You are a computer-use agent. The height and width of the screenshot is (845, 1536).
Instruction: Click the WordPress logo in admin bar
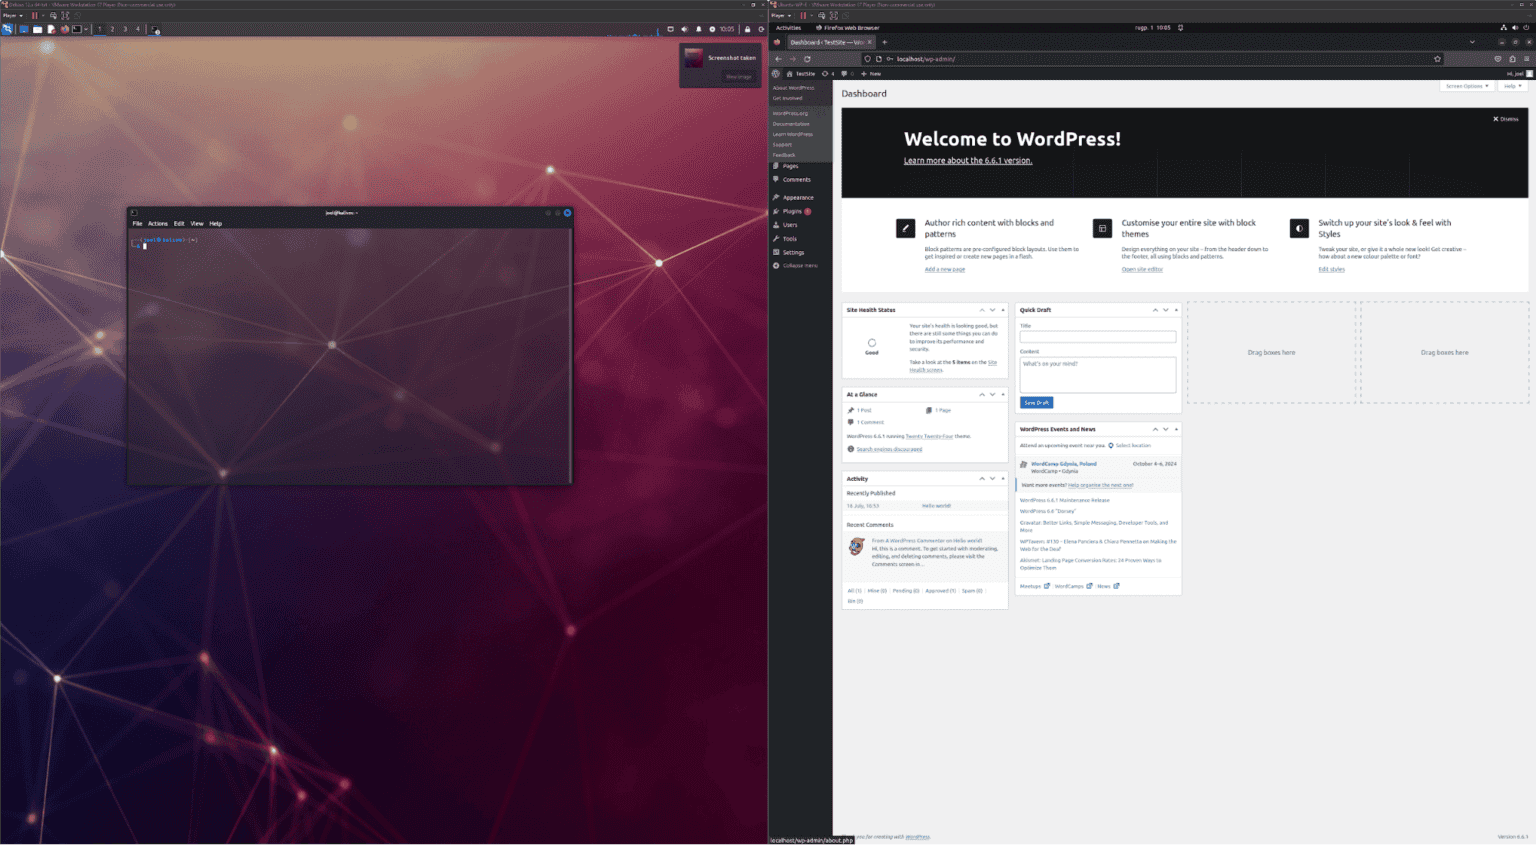pos(776,74)
